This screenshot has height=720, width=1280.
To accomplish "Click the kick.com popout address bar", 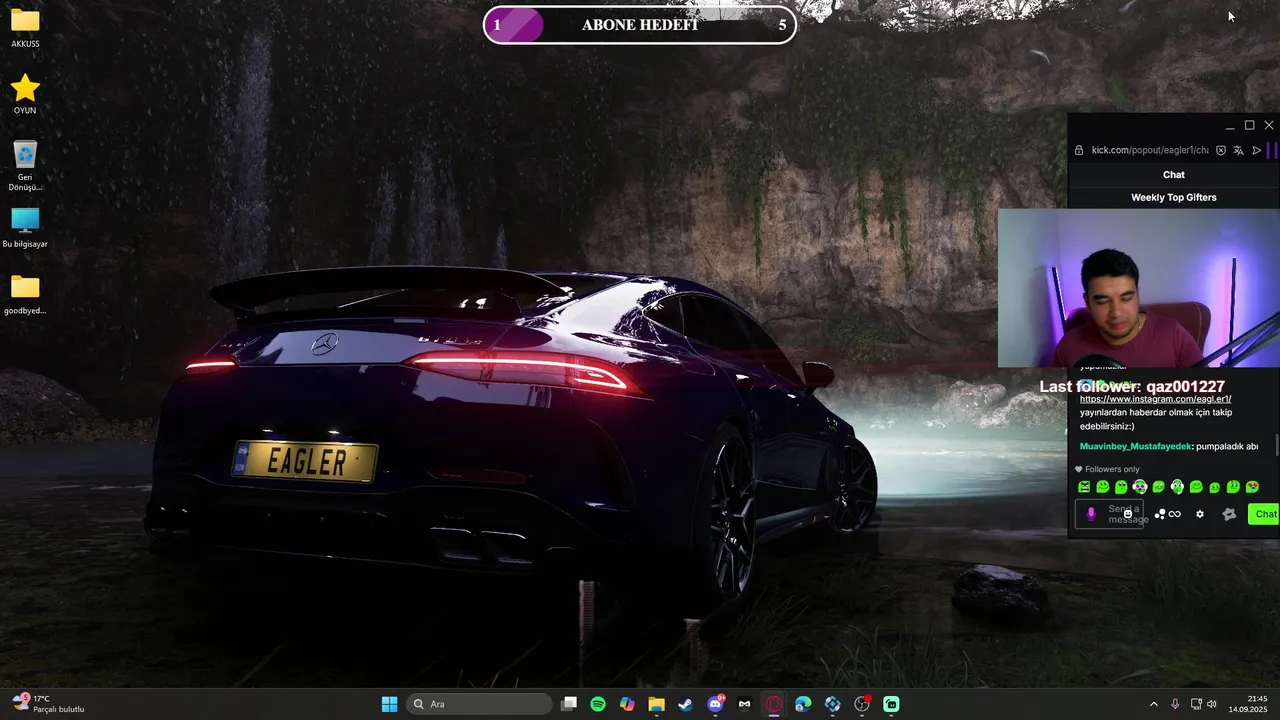I will tap(1150, 150).
